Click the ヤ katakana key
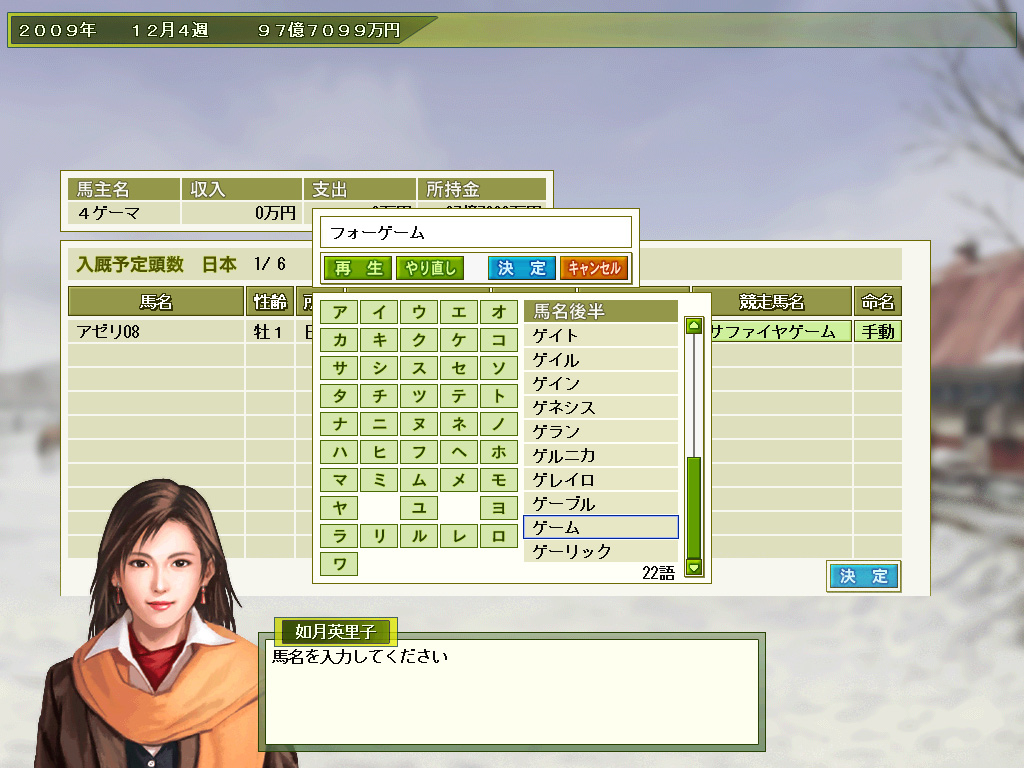This screenshot has width=1024, height=768. click(x=340, y=509)
